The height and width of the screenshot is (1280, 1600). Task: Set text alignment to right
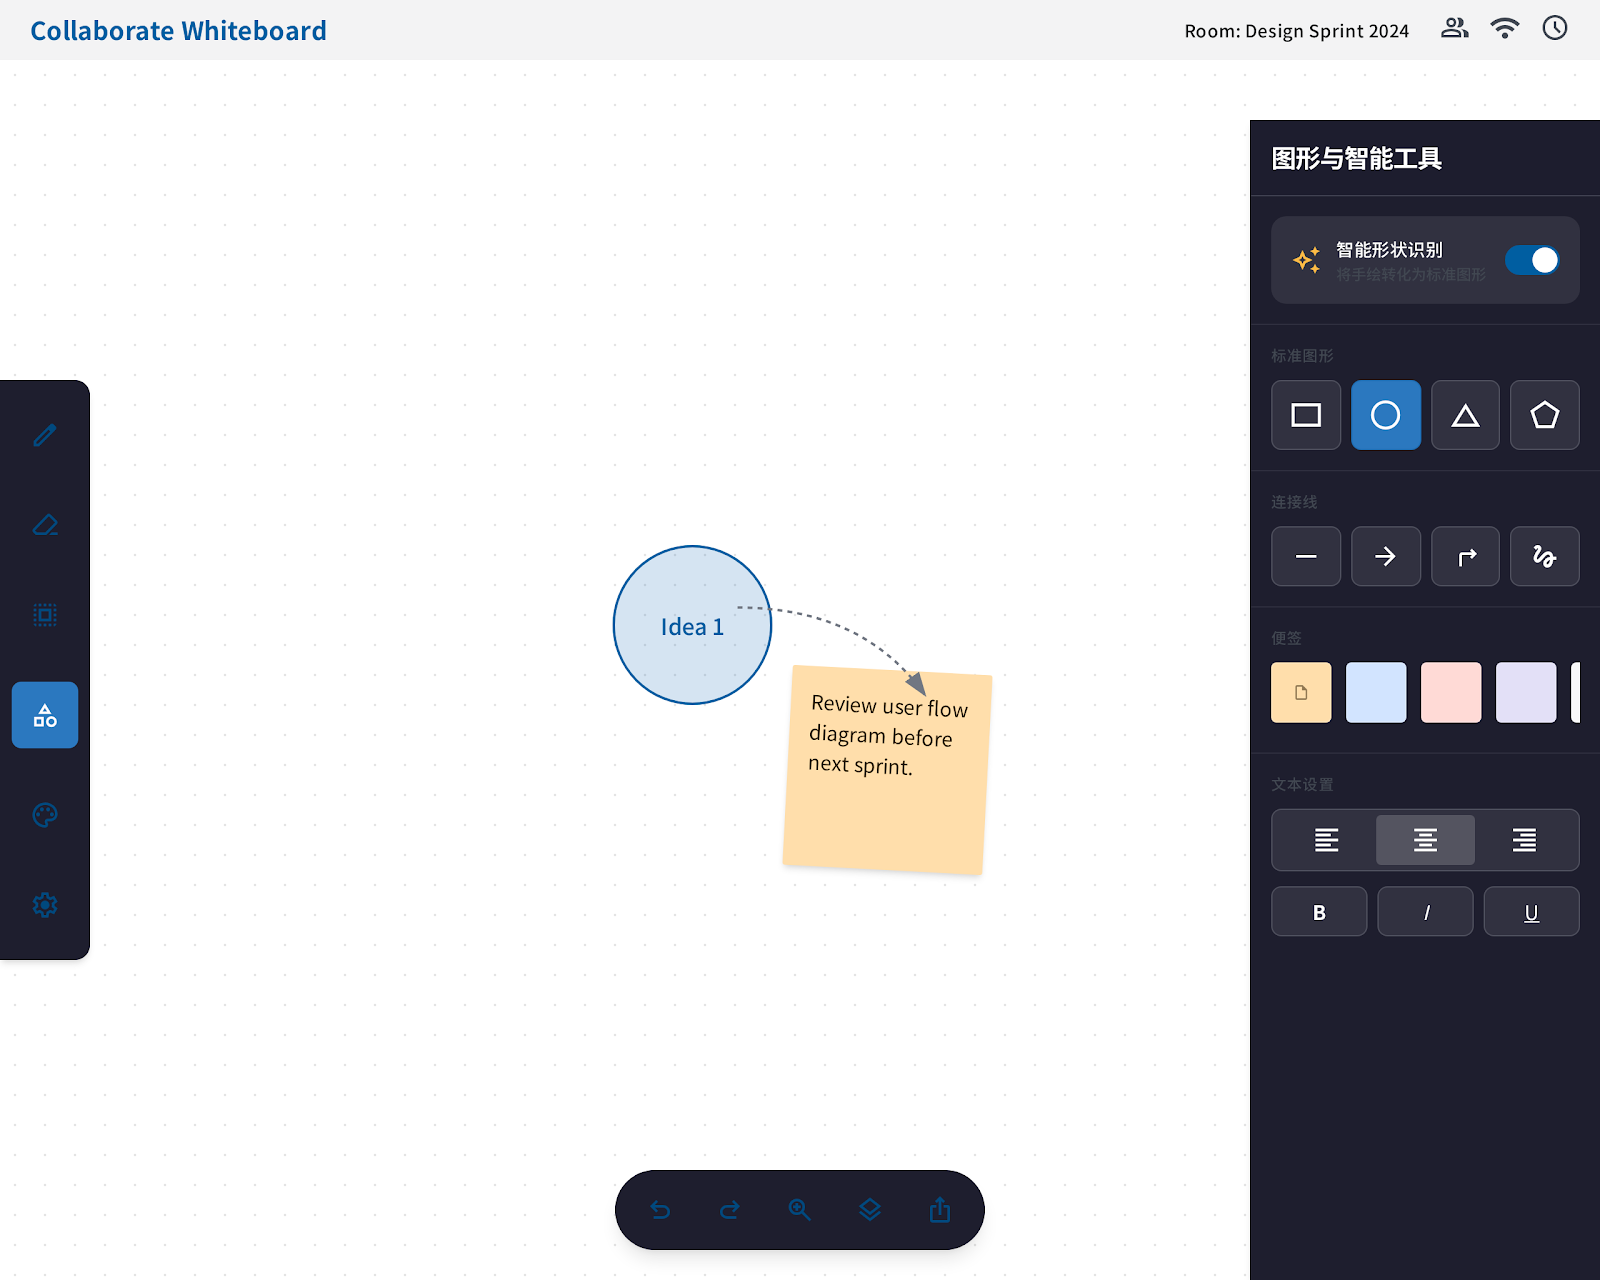1525,840
